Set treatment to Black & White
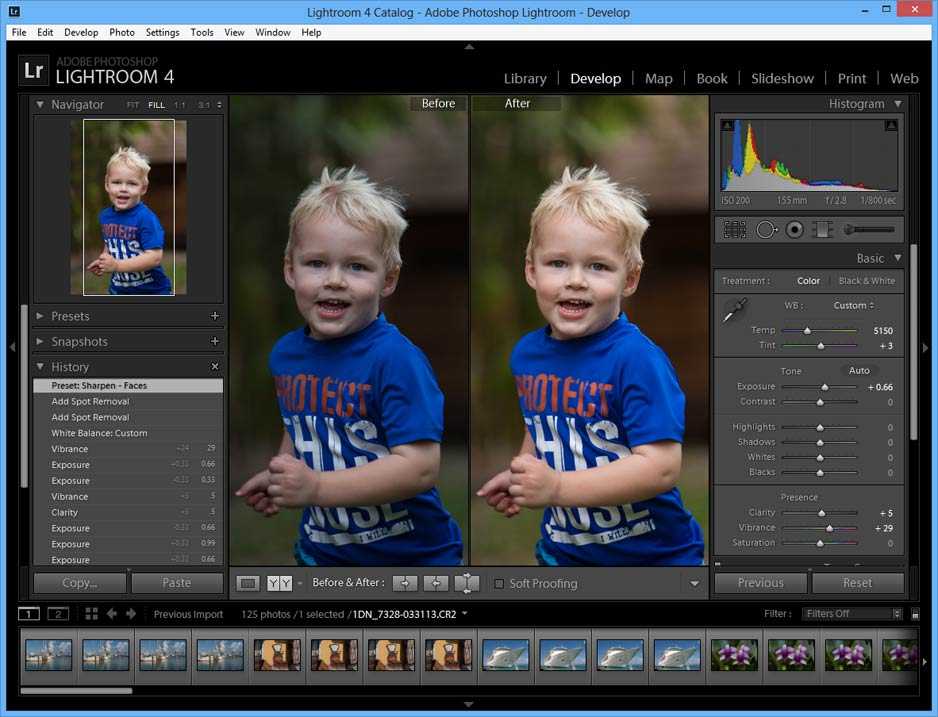 click(867, 280)
